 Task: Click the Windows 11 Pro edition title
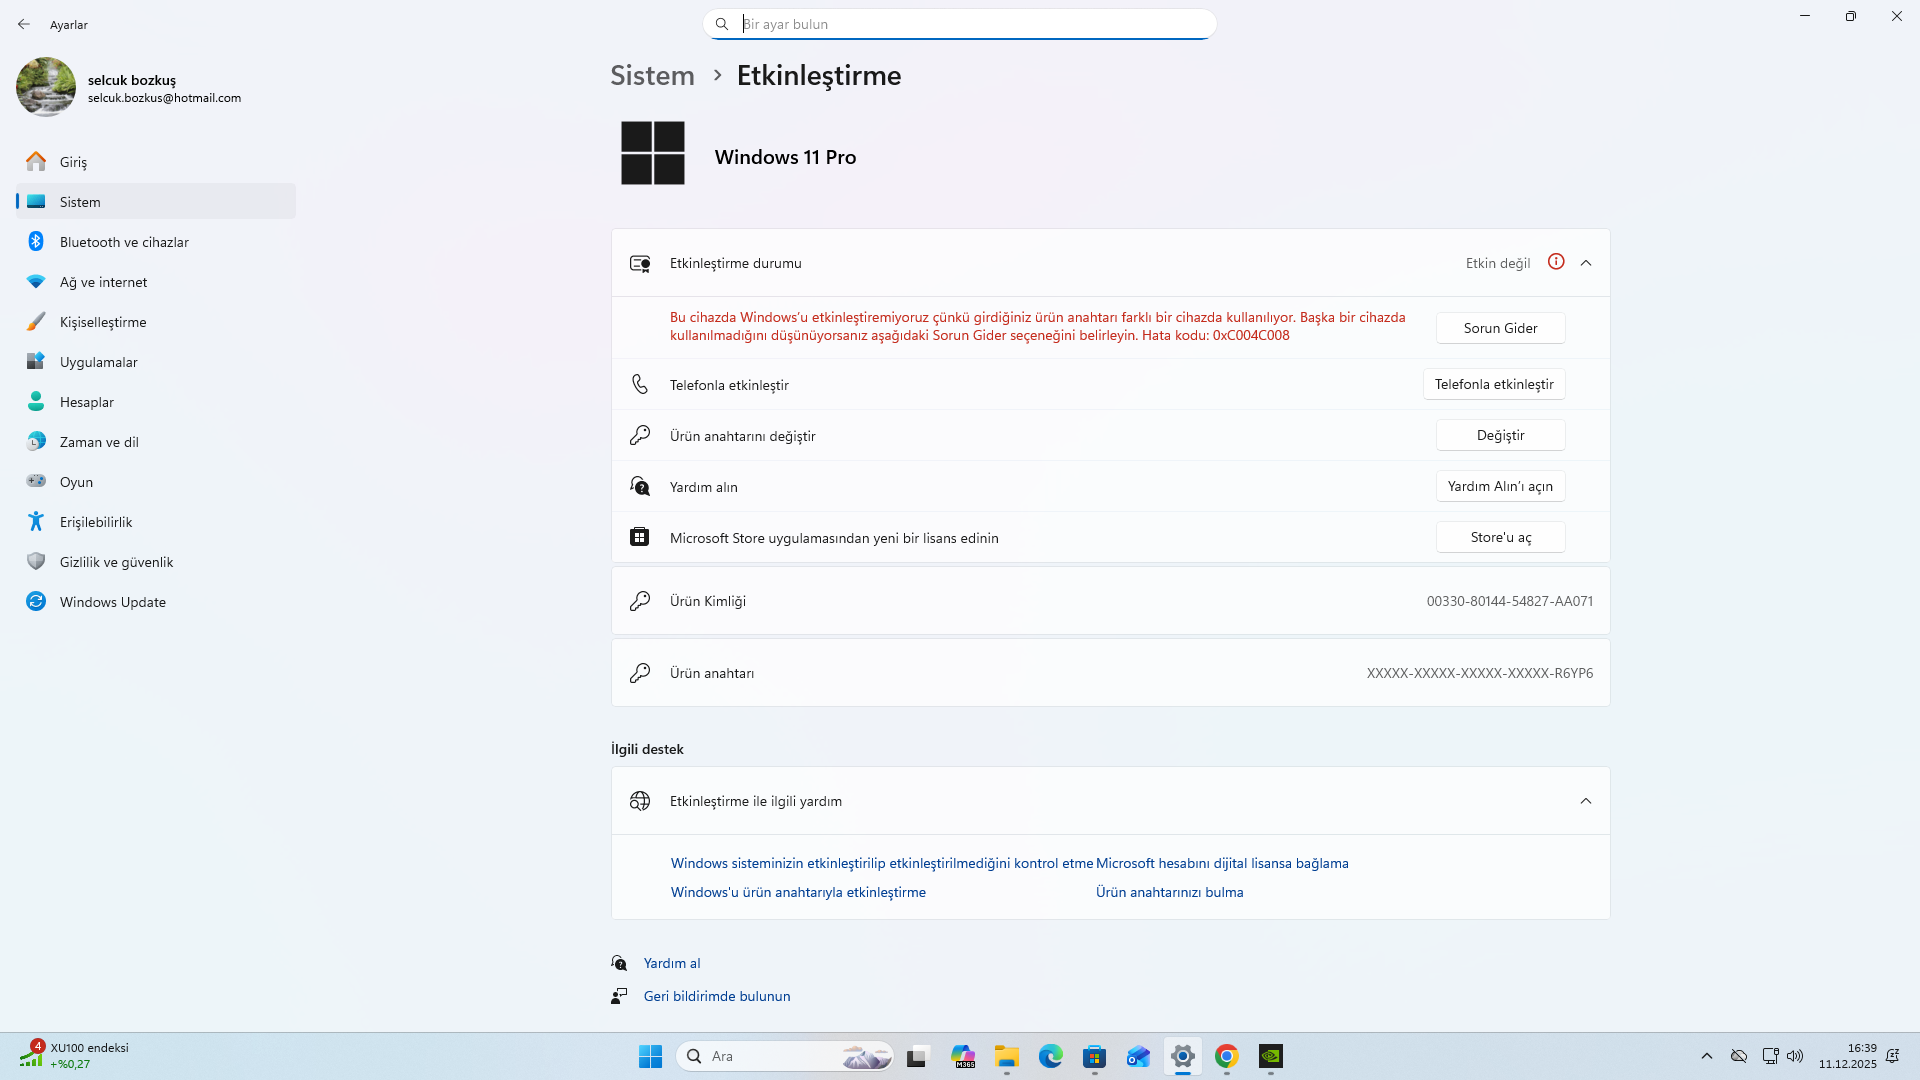tap(785, 157)
